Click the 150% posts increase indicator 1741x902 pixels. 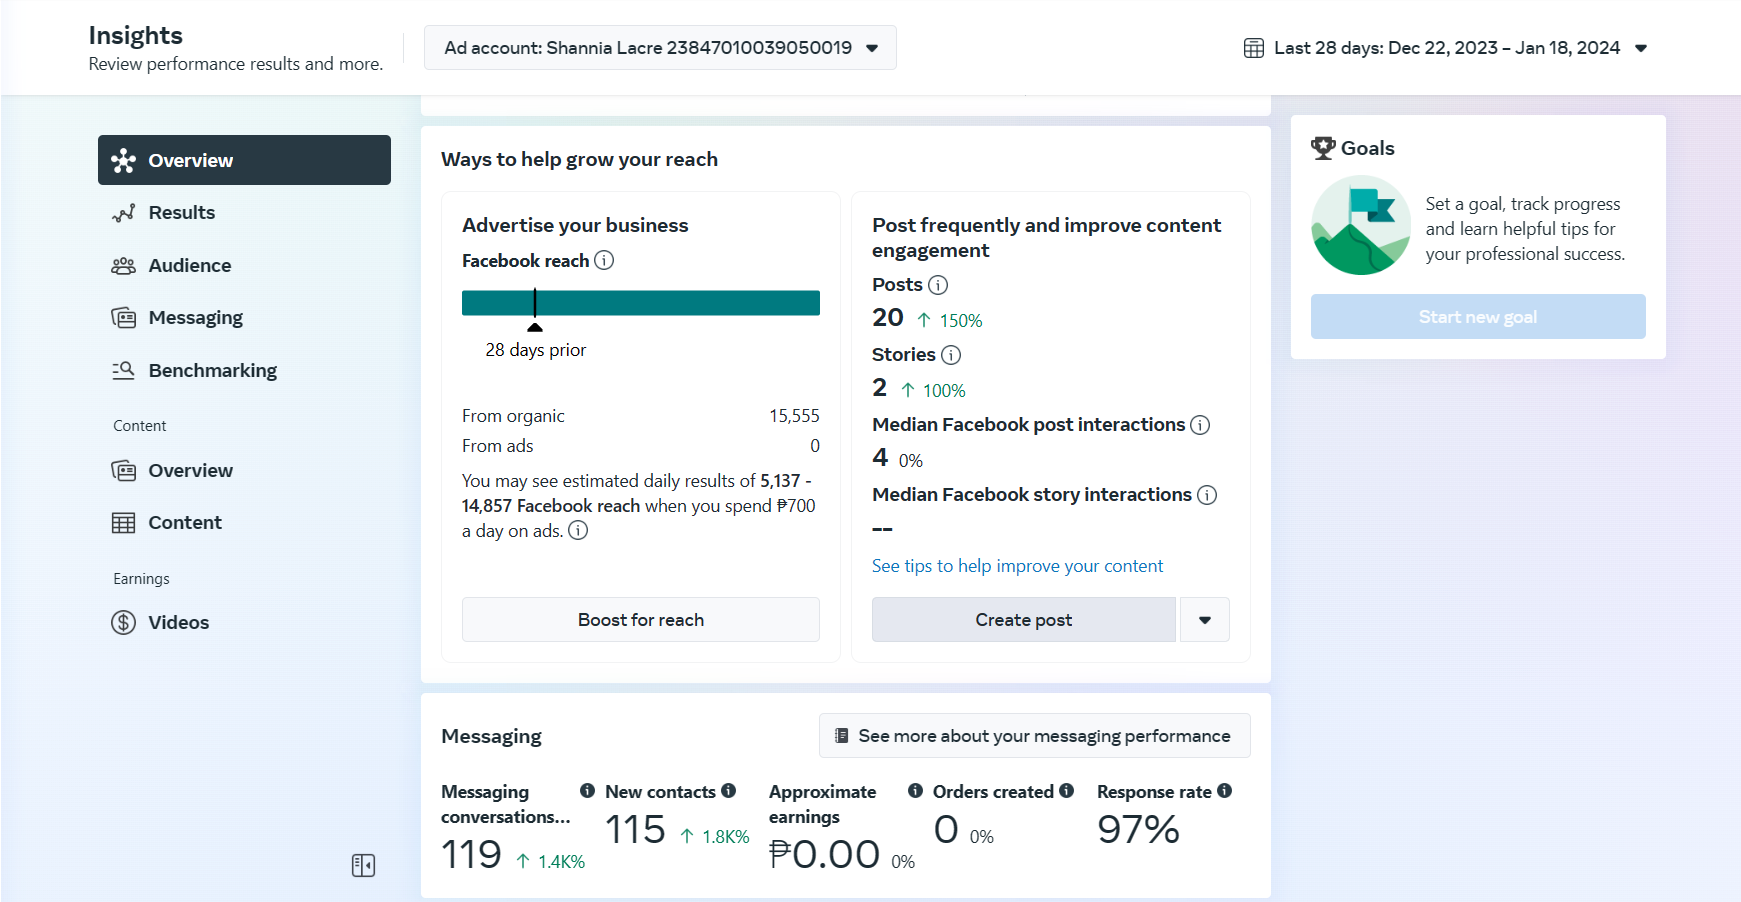(950, 321)
